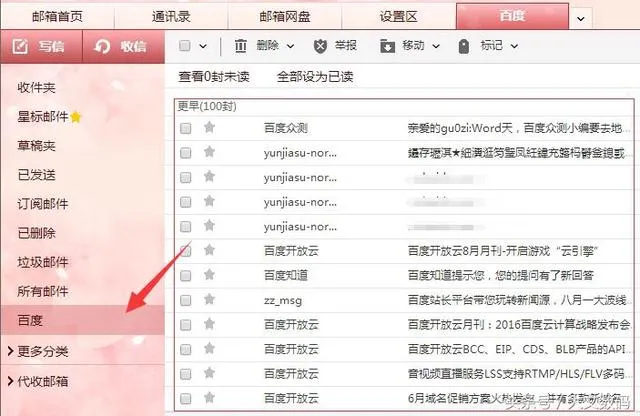
Task: Star the BCC、EIP、CDS email
Action: (209, 349)
